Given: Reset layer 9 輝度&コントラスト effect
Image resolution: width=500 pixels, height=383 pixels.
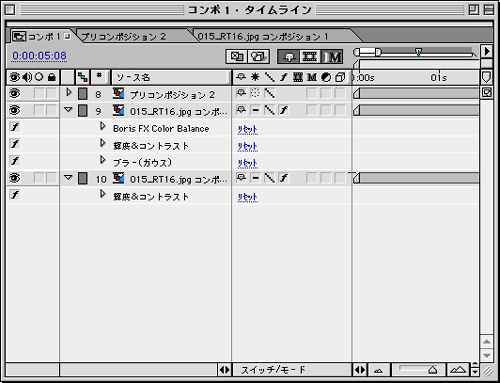Looking at the screenshot, I should [x=248, y=146].
